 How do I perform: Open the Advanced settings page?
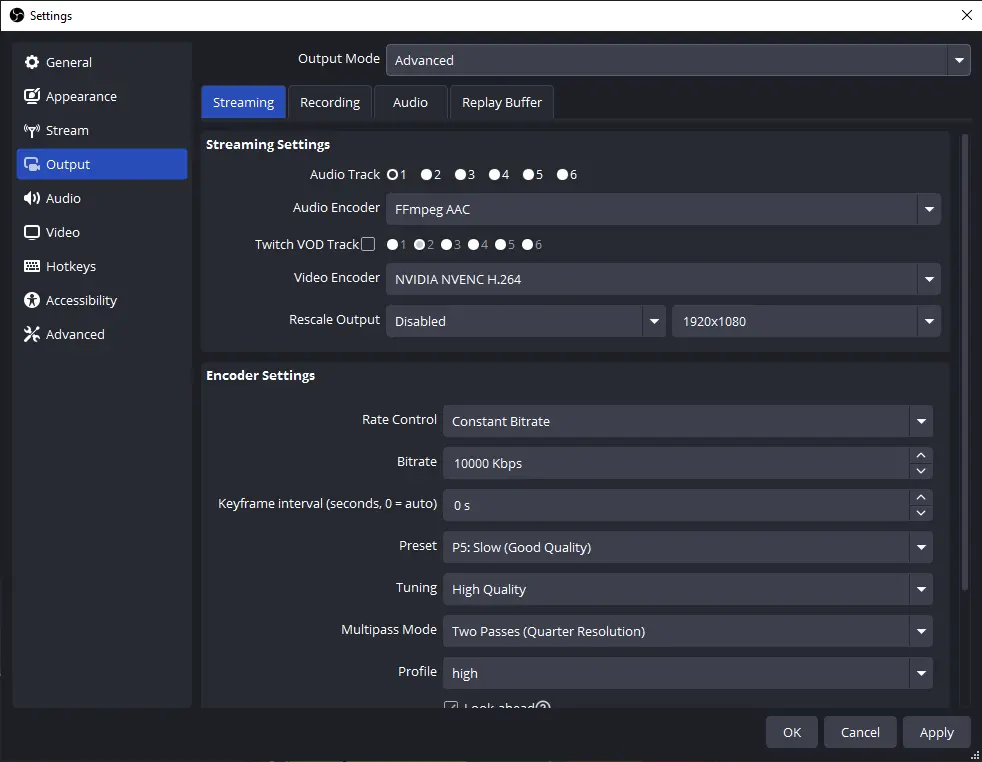[x=102, y=334]
